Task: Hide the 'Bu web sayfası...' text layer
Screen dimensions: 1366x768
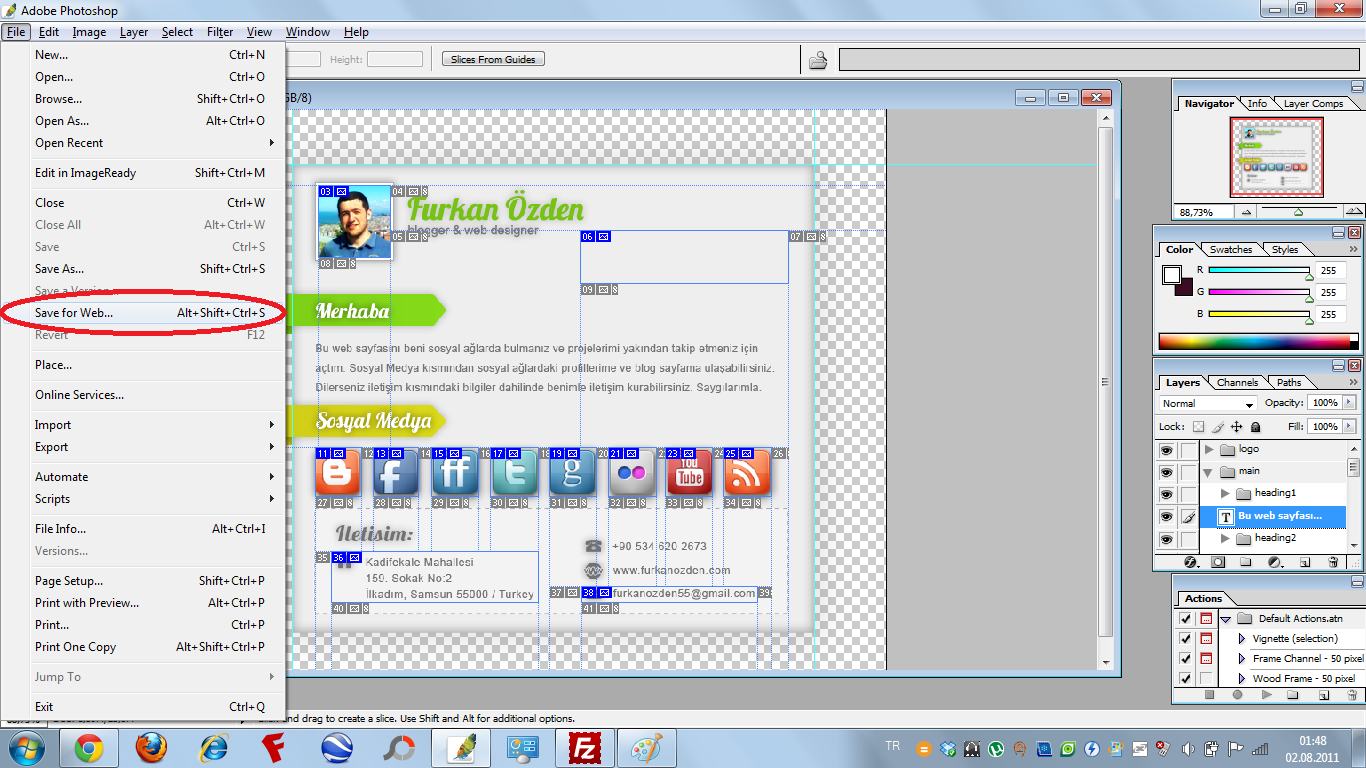Action: (1166, 517)
